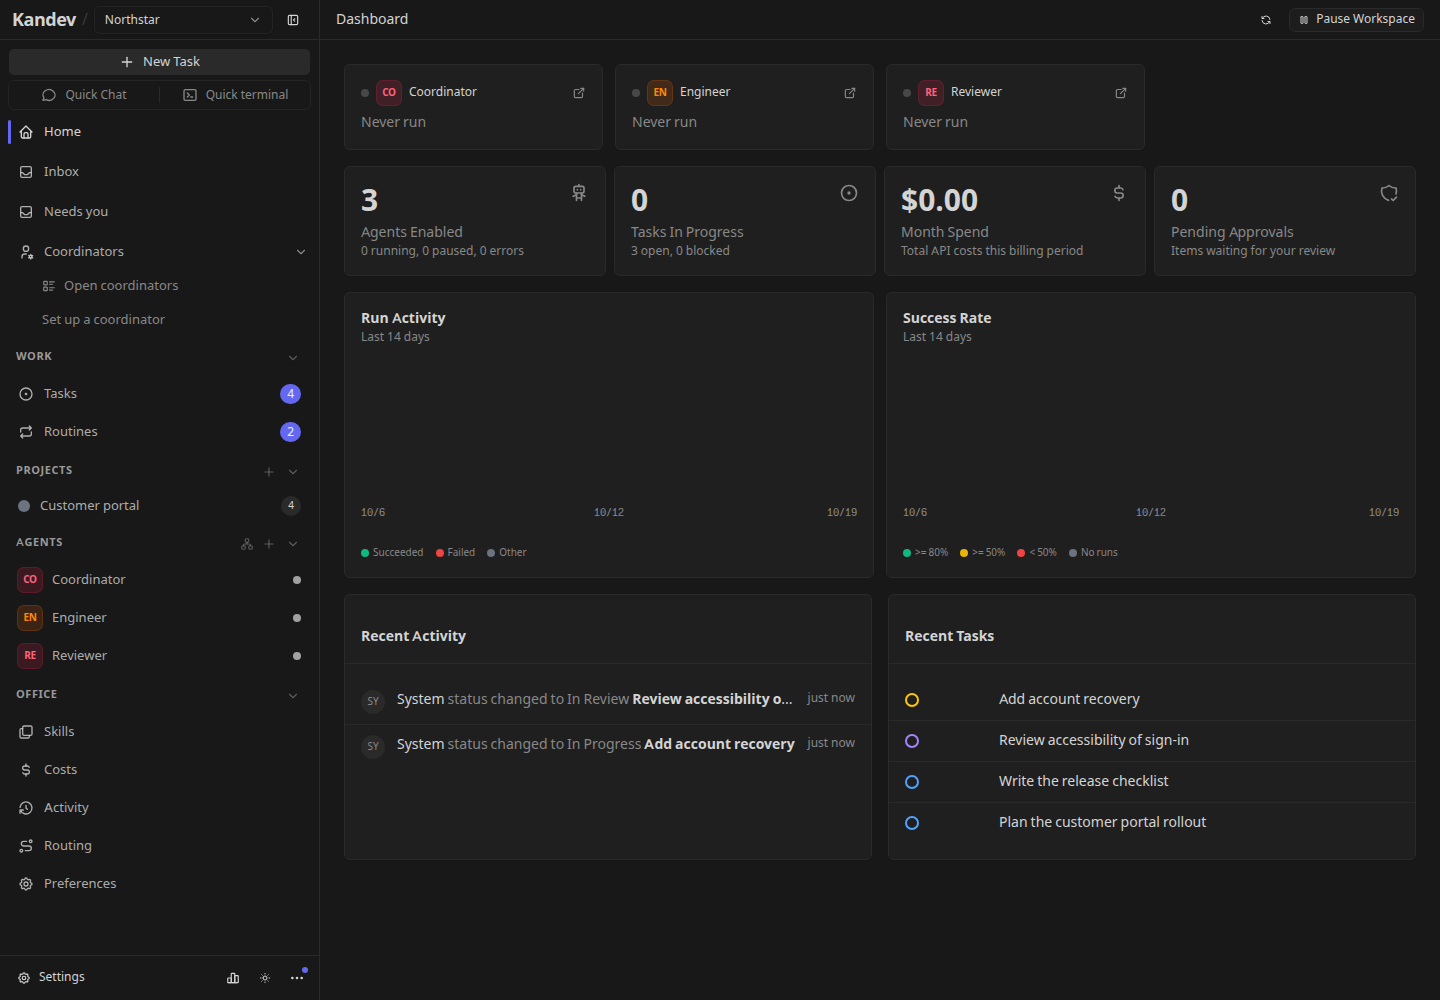Toggle the sidebar panel icon

[293, 20]
